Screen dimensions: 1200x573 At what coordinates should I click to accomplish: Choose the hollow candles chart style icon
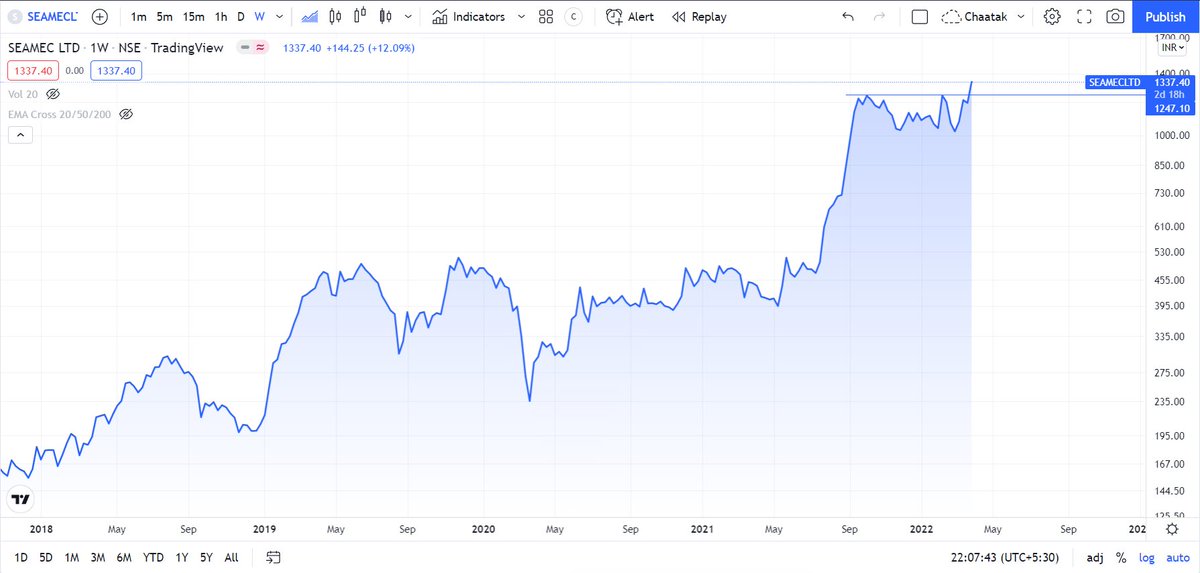(360, 17)
